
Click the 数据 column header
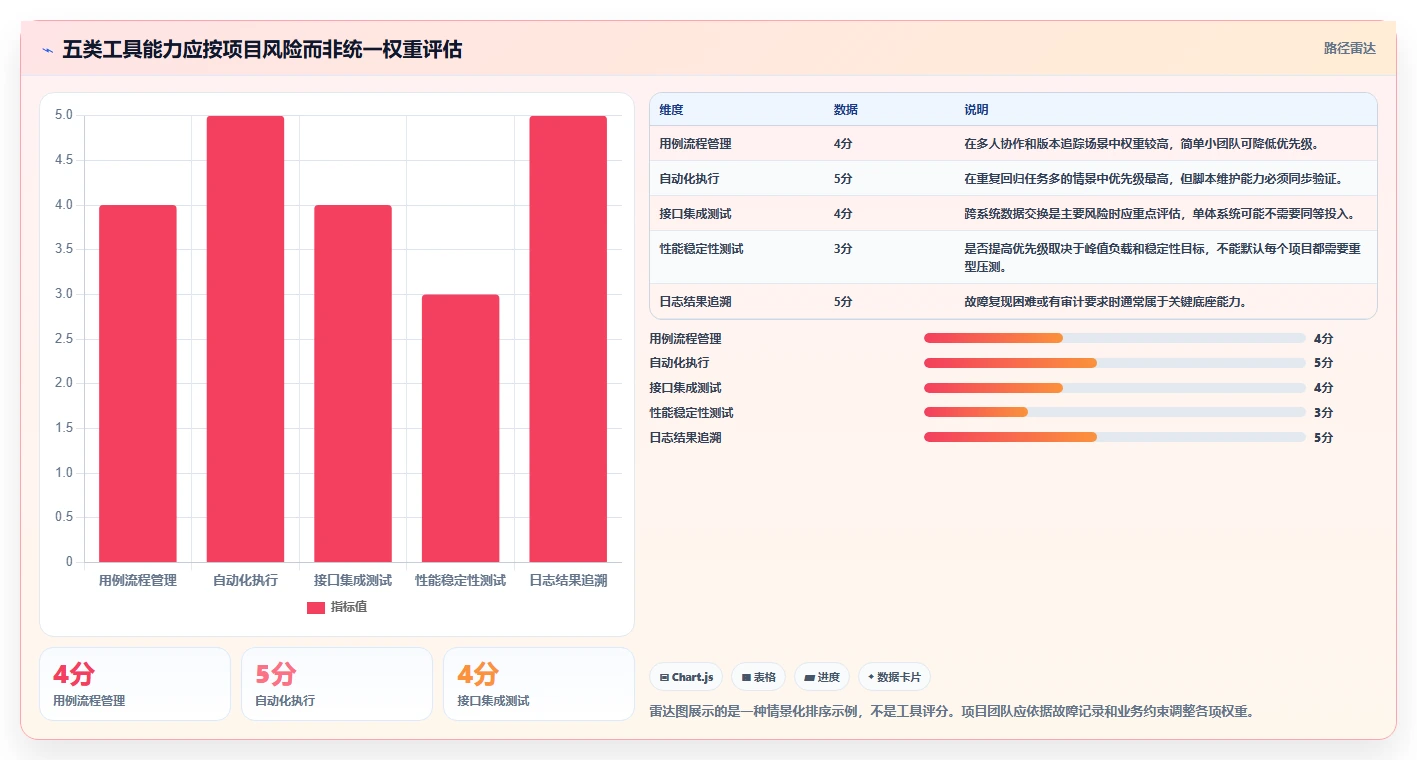pyautogui.click(x=845, y=110)
